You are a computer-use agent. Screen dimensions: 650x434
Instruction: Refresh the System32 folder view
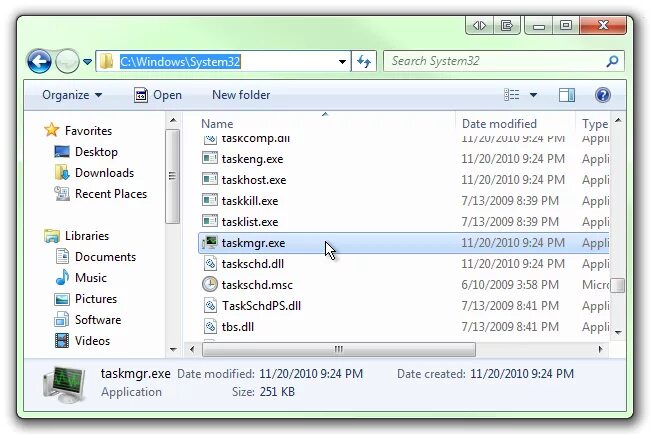(x=364, y=62)
